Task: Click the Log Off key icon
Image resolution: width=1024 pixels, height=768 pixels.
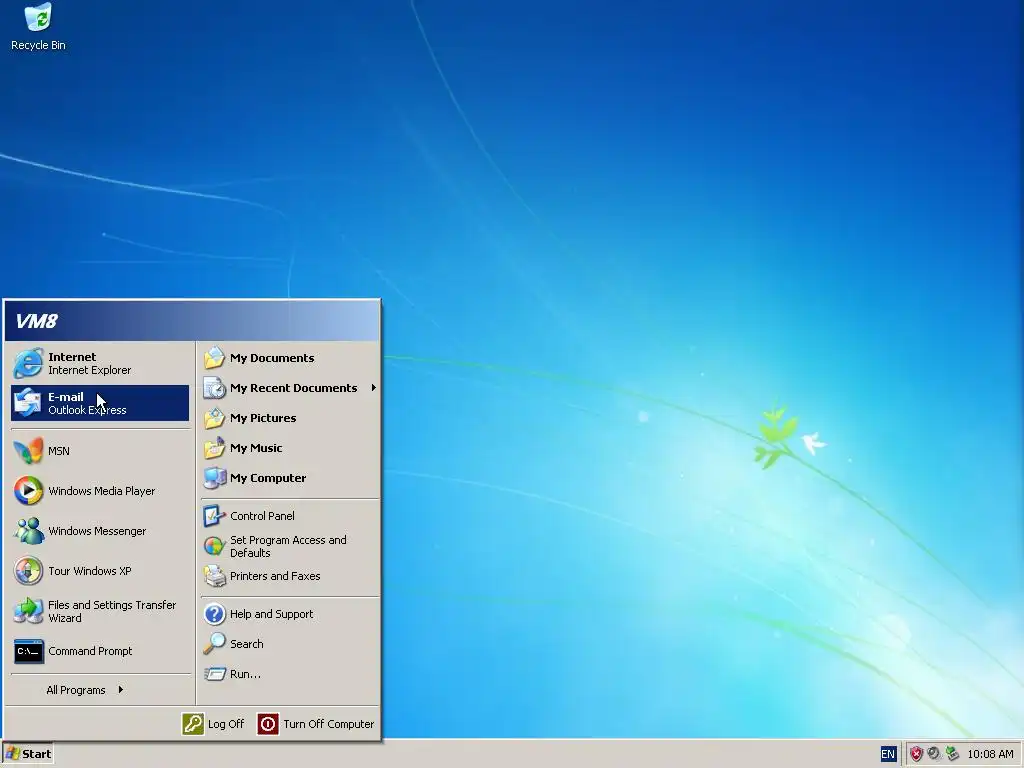Action: (193, 724)
